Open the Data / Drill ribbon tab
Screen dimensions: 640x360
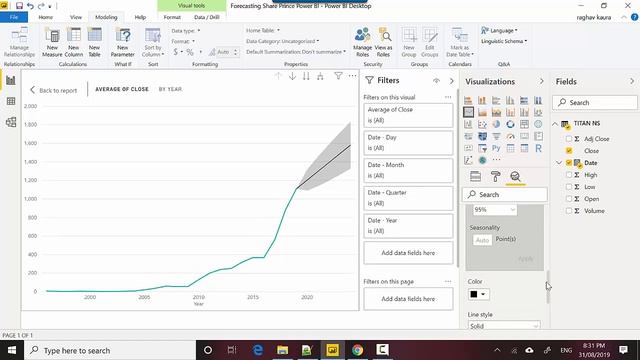pyautogui.click(x=207, y=17)
